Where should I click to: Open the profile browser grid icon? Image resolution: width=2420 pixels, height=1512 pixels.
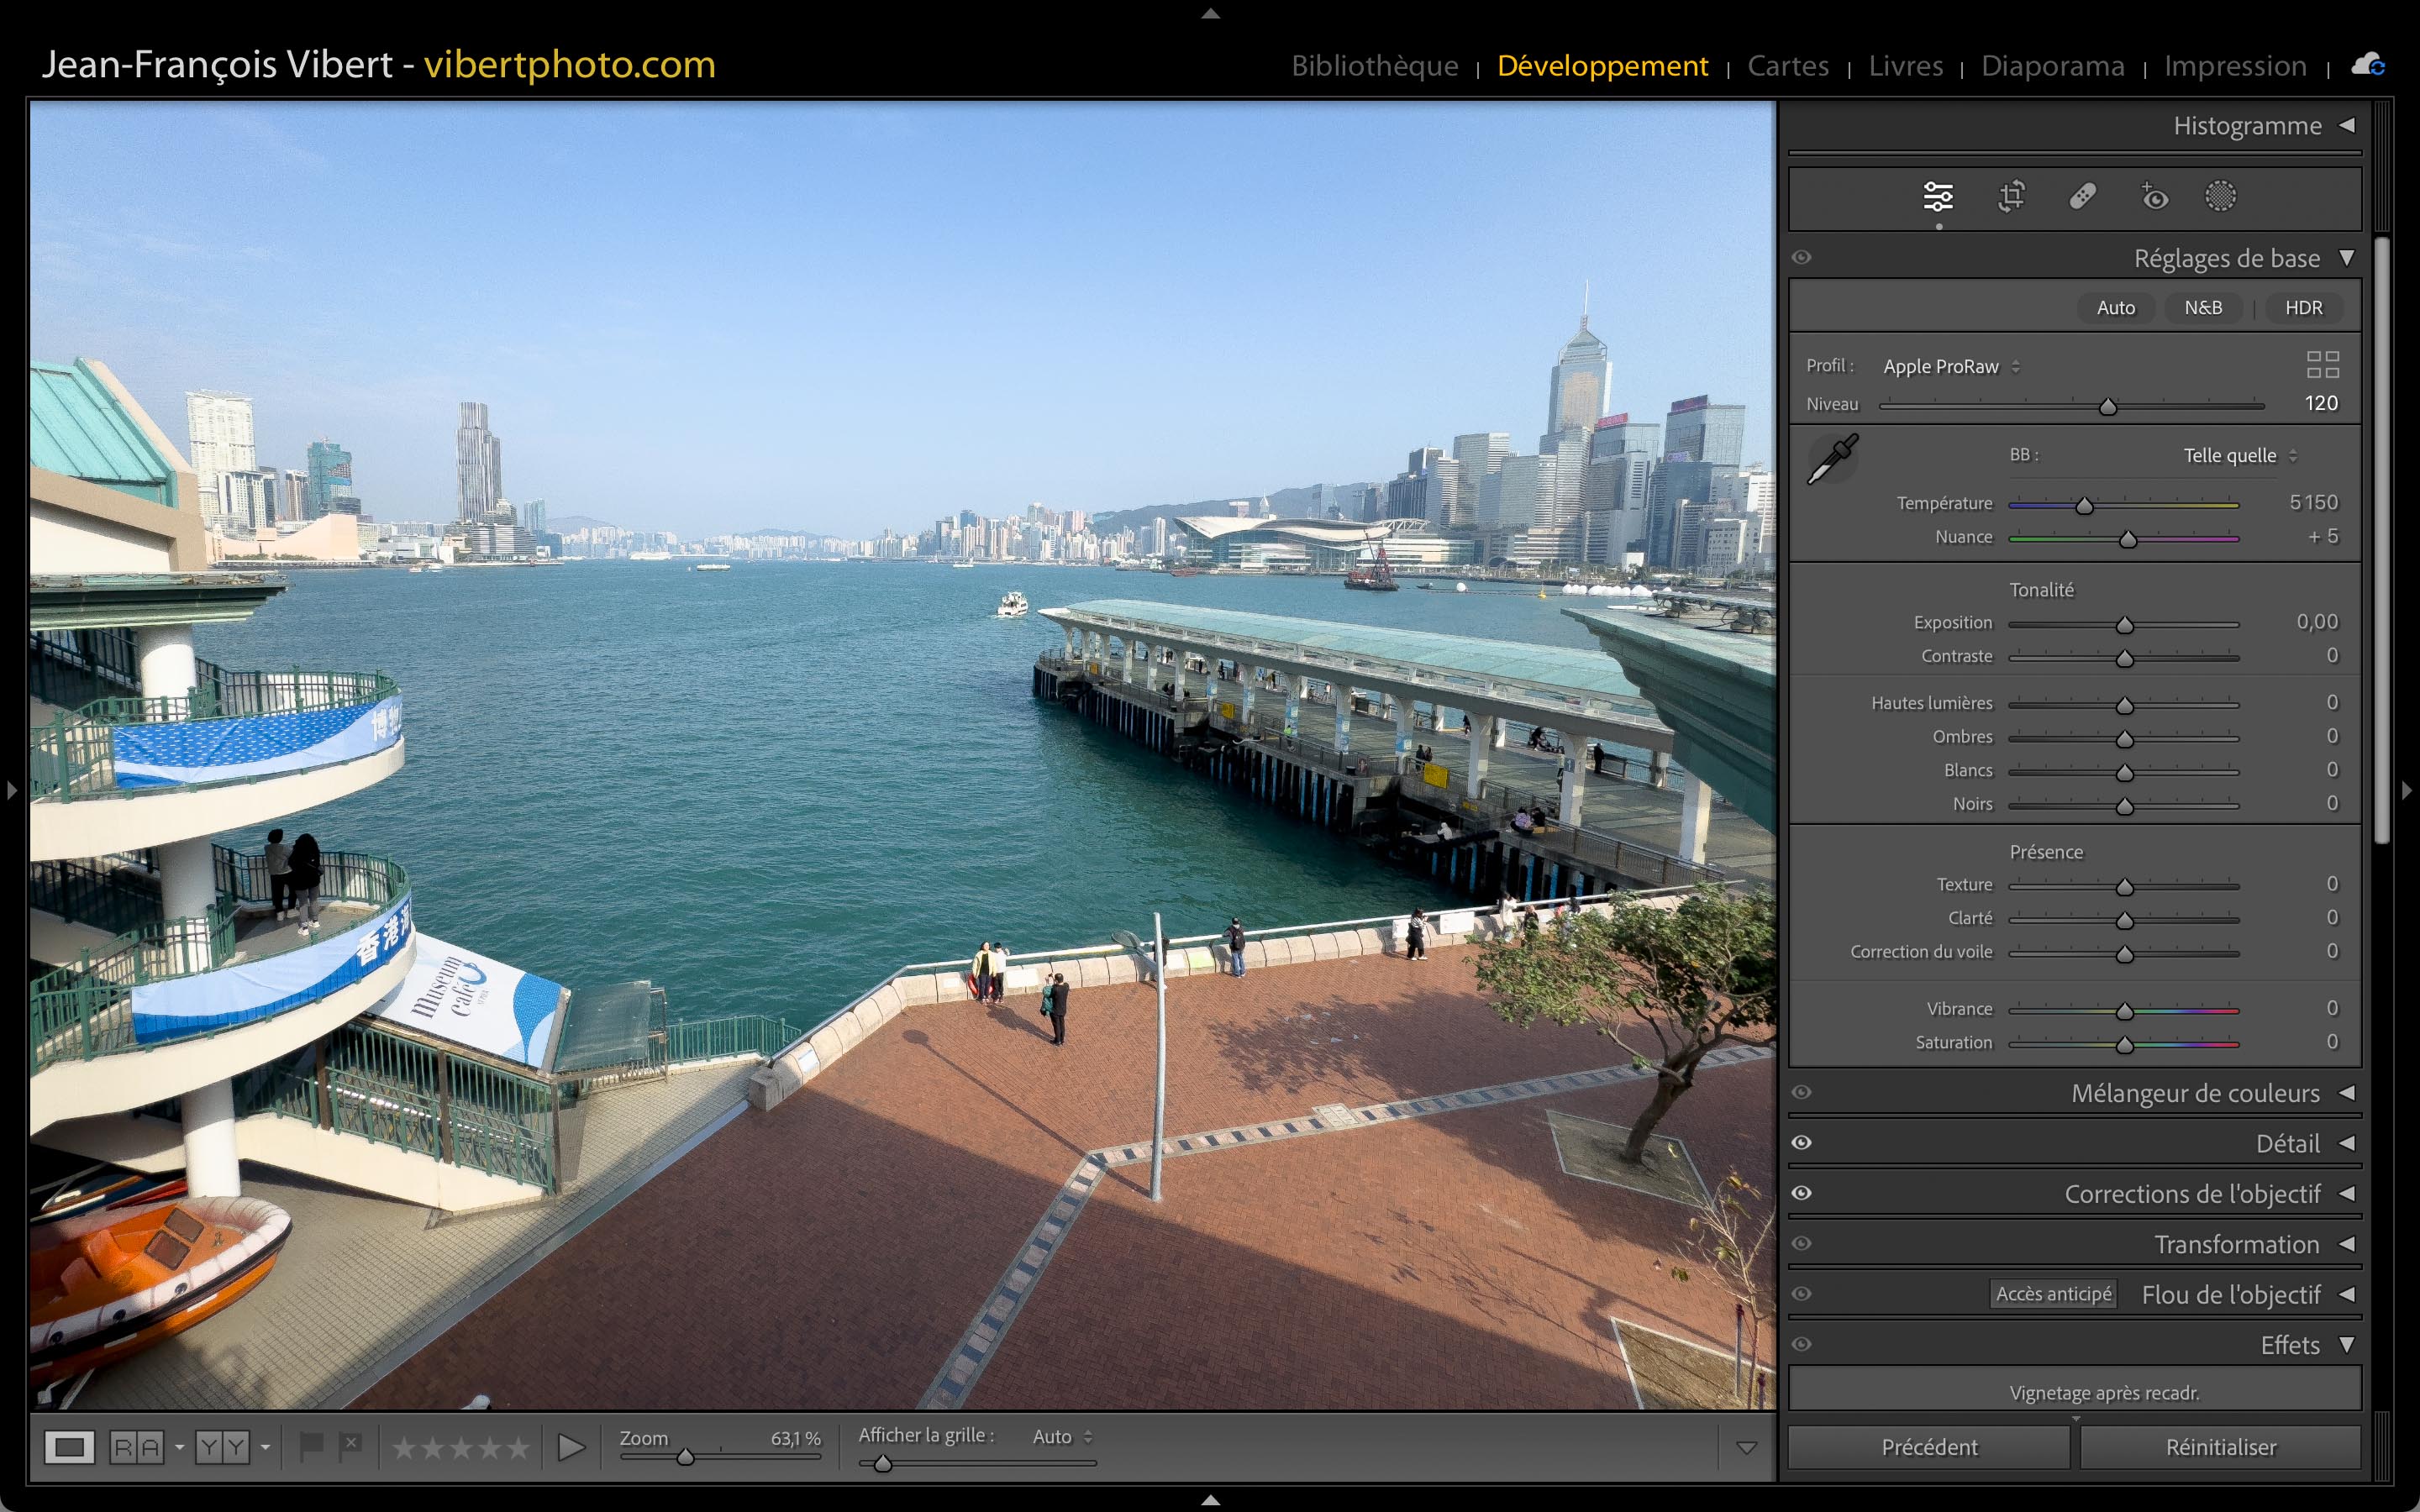[2322, 365]
